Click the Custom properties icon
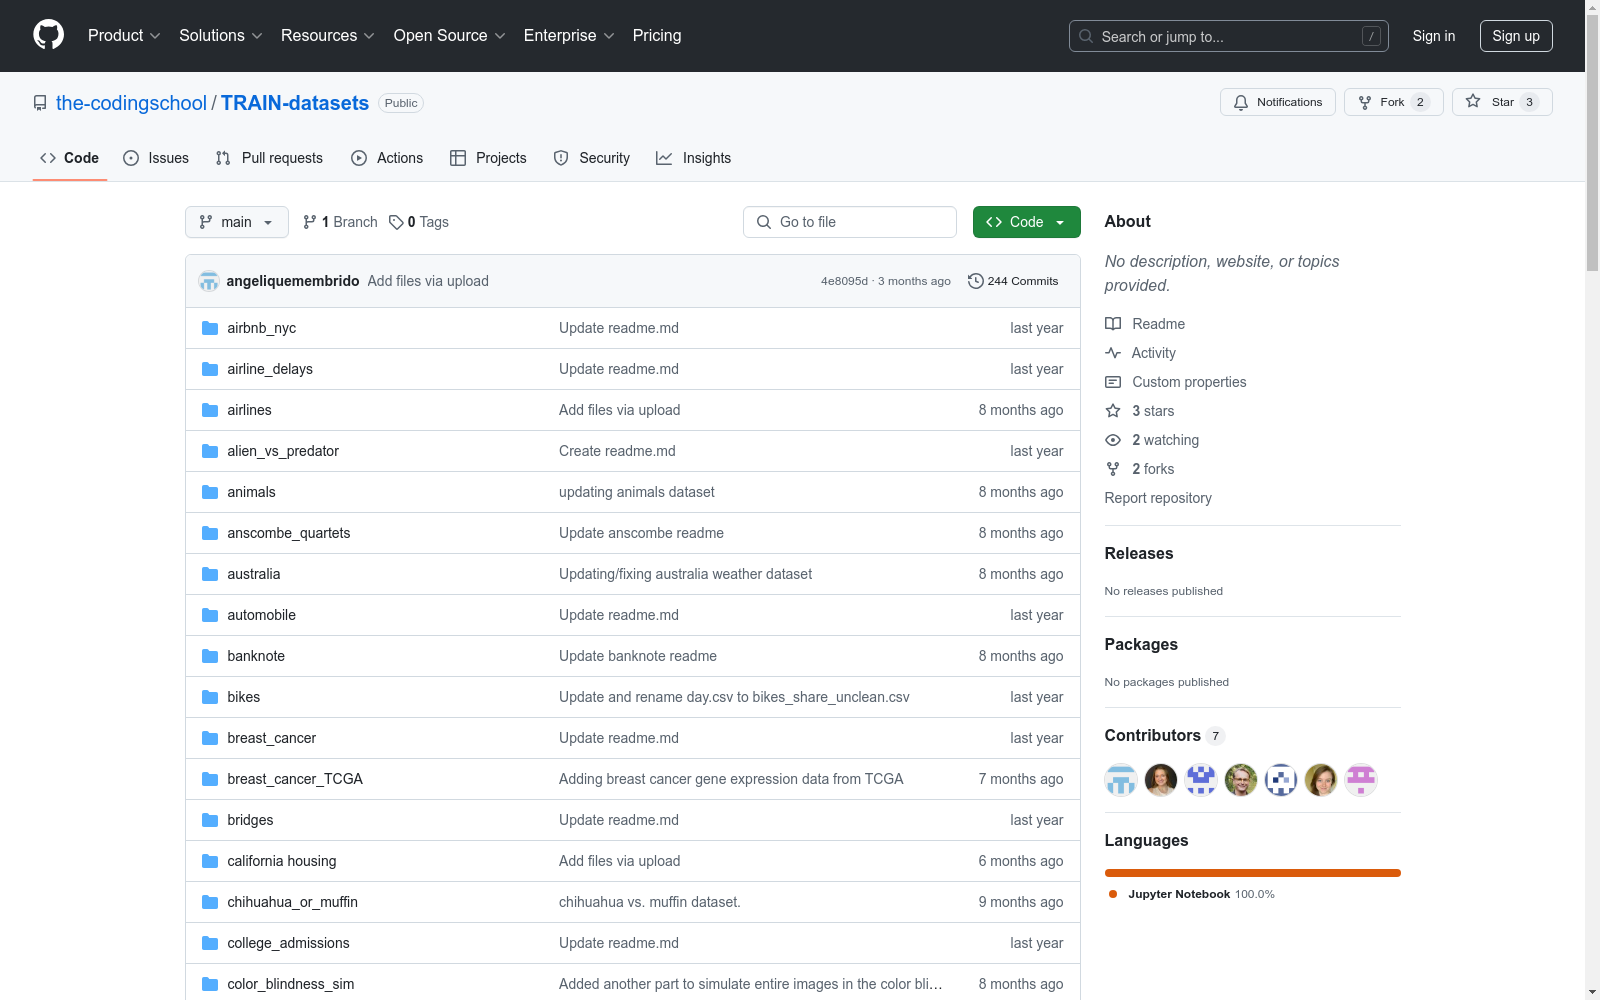Viewport: 1600px width, 1000px height. click(1113, 382)
